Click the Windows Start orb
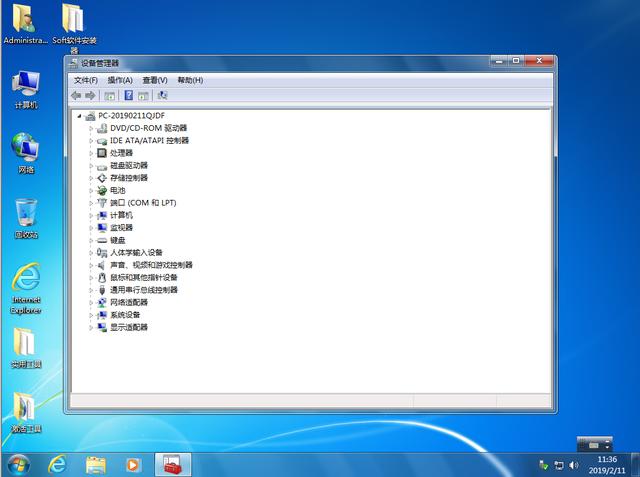The height and width of the screenshot is (477, 640). click(18, 464)
